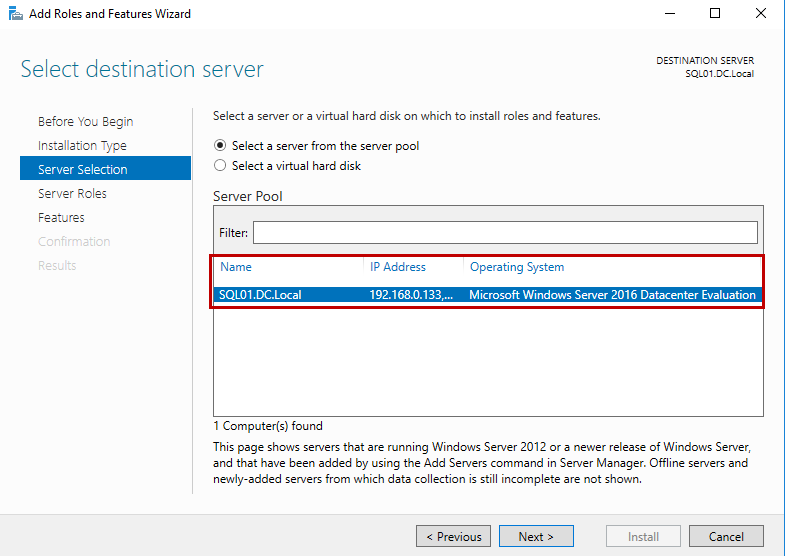Click the wizard icon in title bar
This screenshot has width=785, height=556.
(x=14, y=14)
